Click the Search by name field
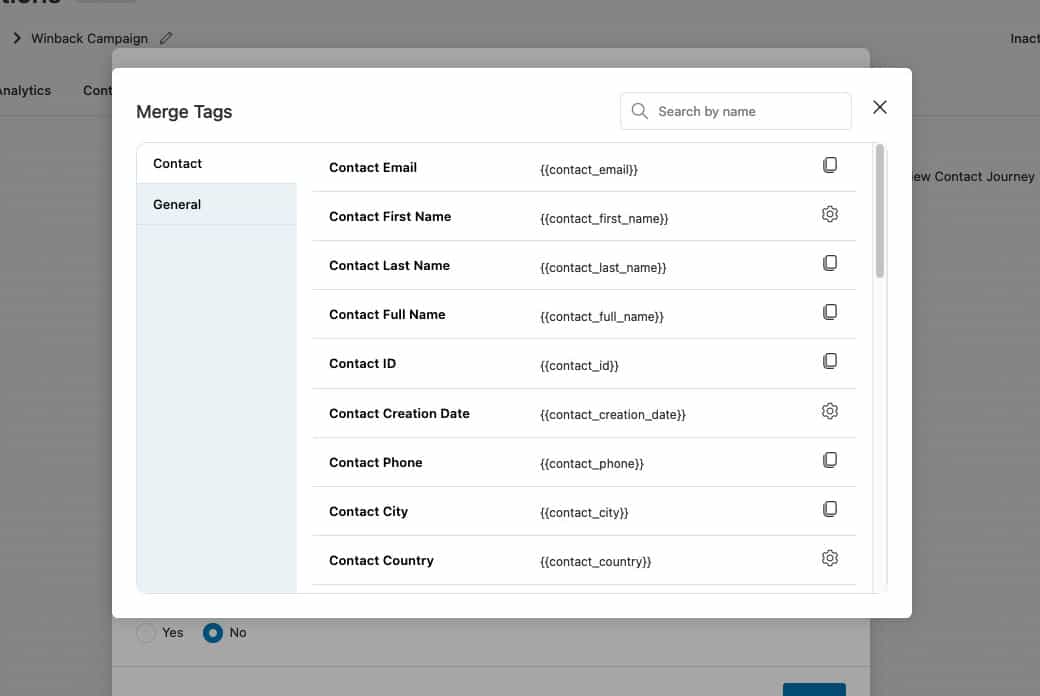The width and height of the screenshot is (1040, 696). point(748,112)
